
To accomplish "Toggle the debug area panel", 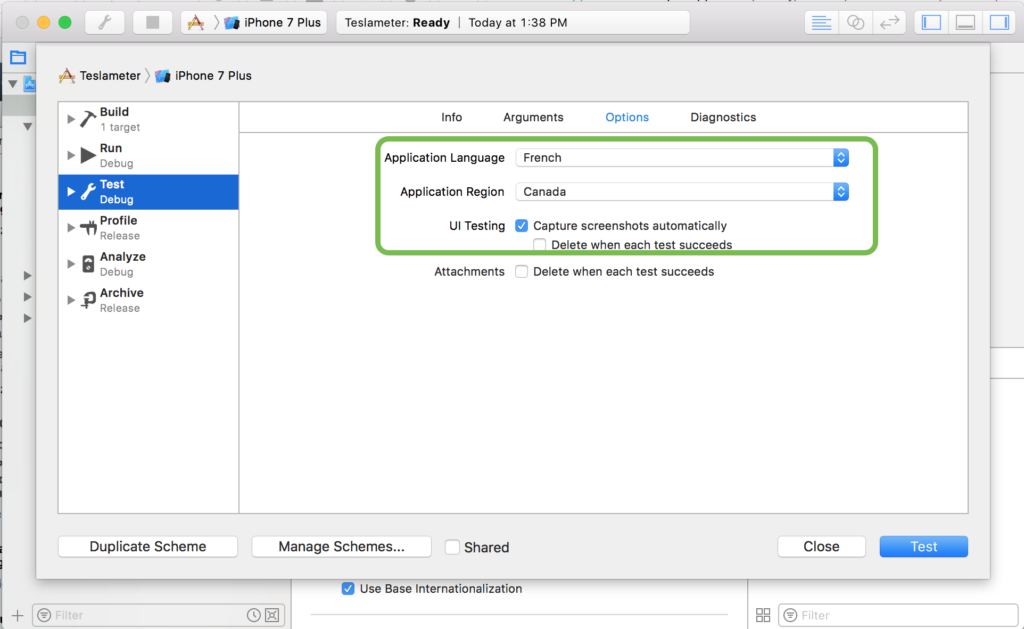I will (x=965, y=23).
